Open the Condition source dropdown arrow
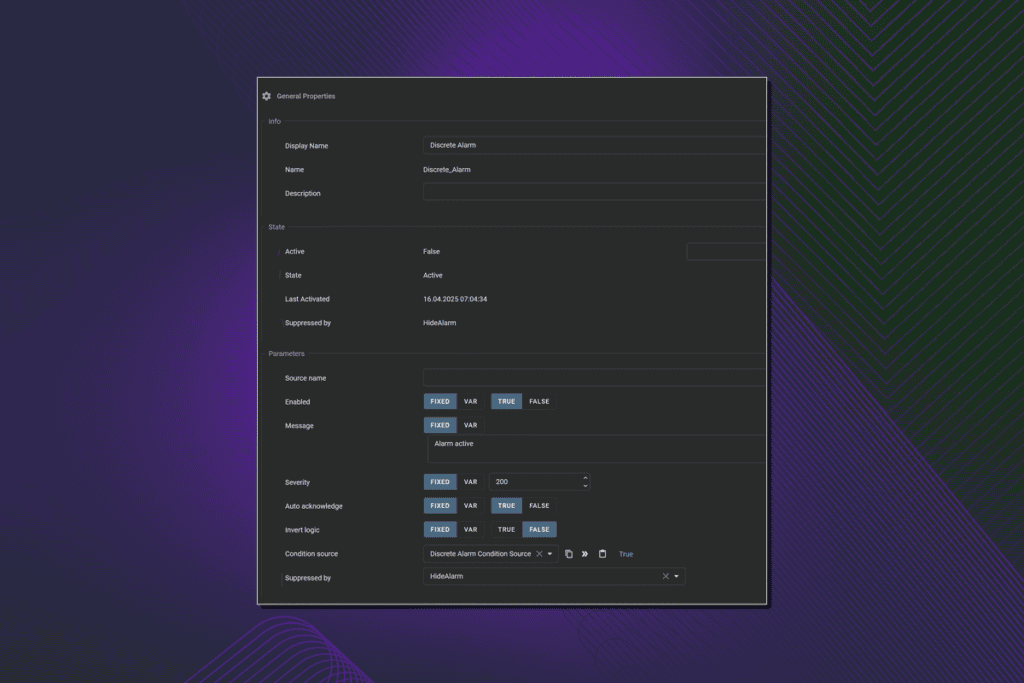The image size is (1024, 683). click(550, 554)
